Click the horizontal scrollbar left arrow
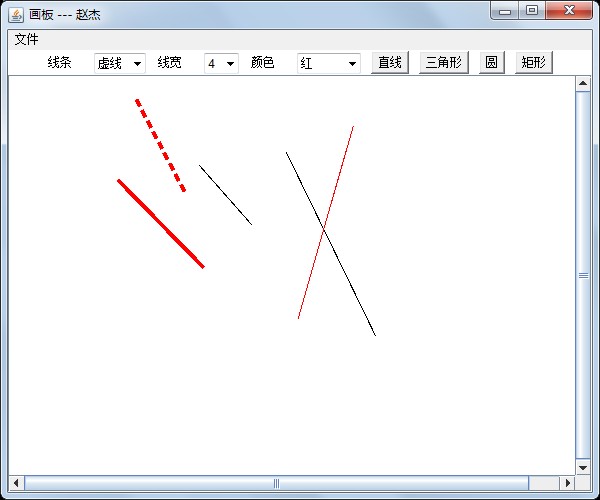 click(16, 483)
